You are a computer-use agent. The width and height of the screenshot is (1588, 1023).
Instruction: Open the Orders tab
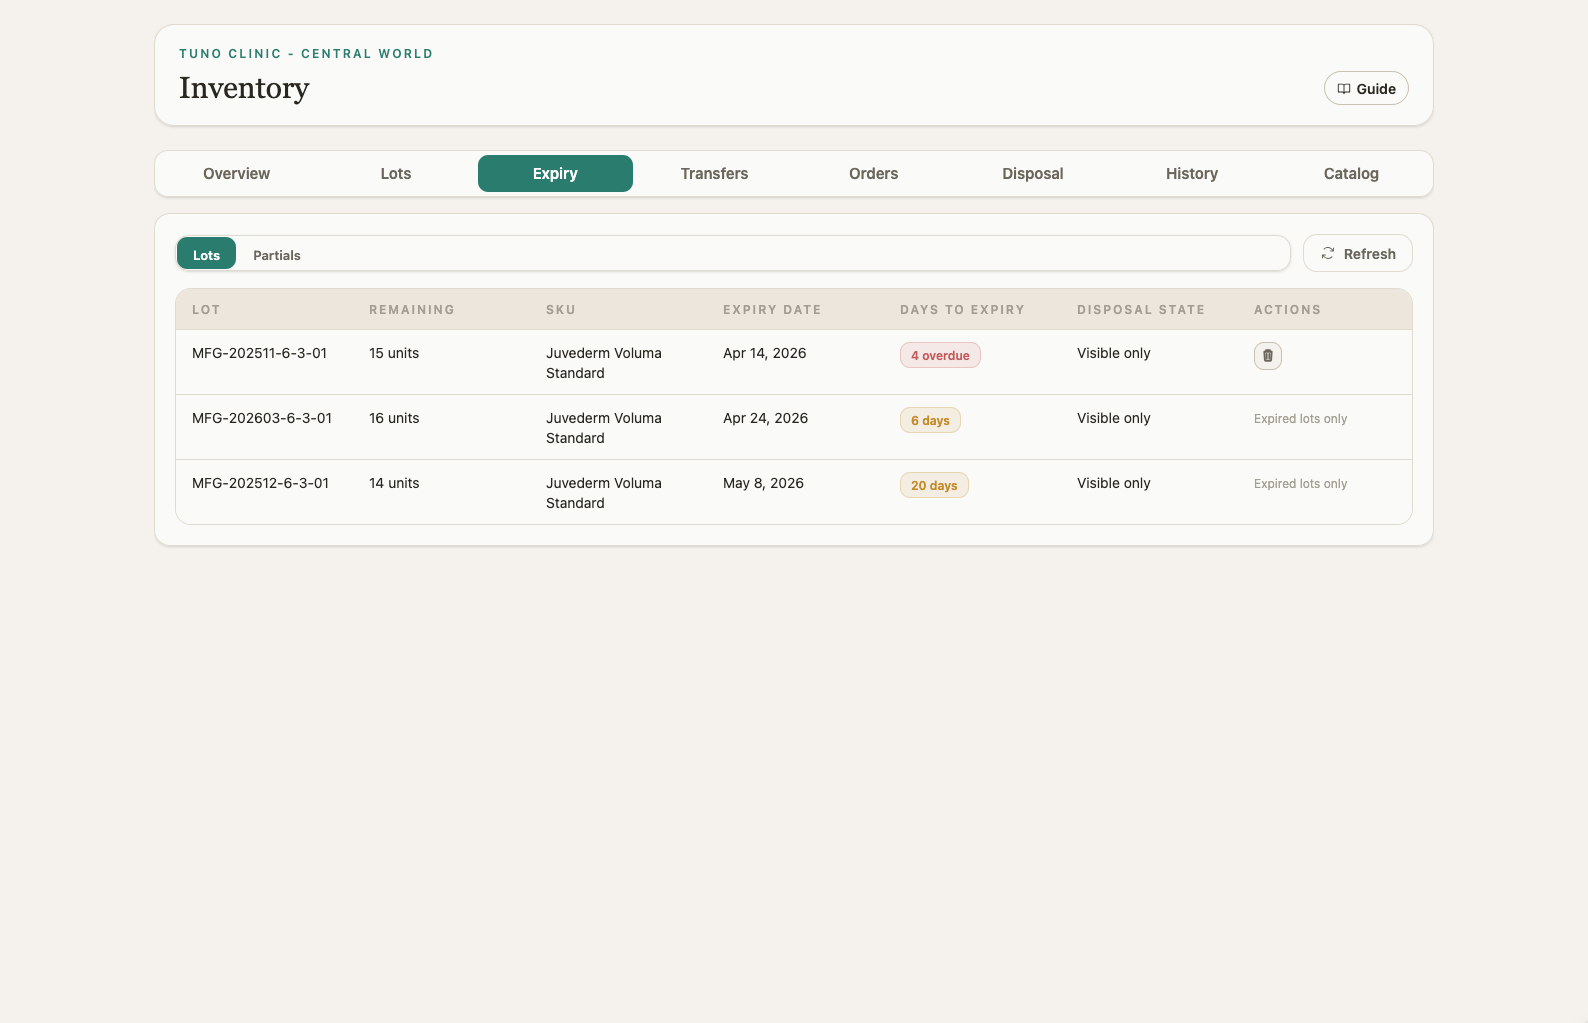874,174
